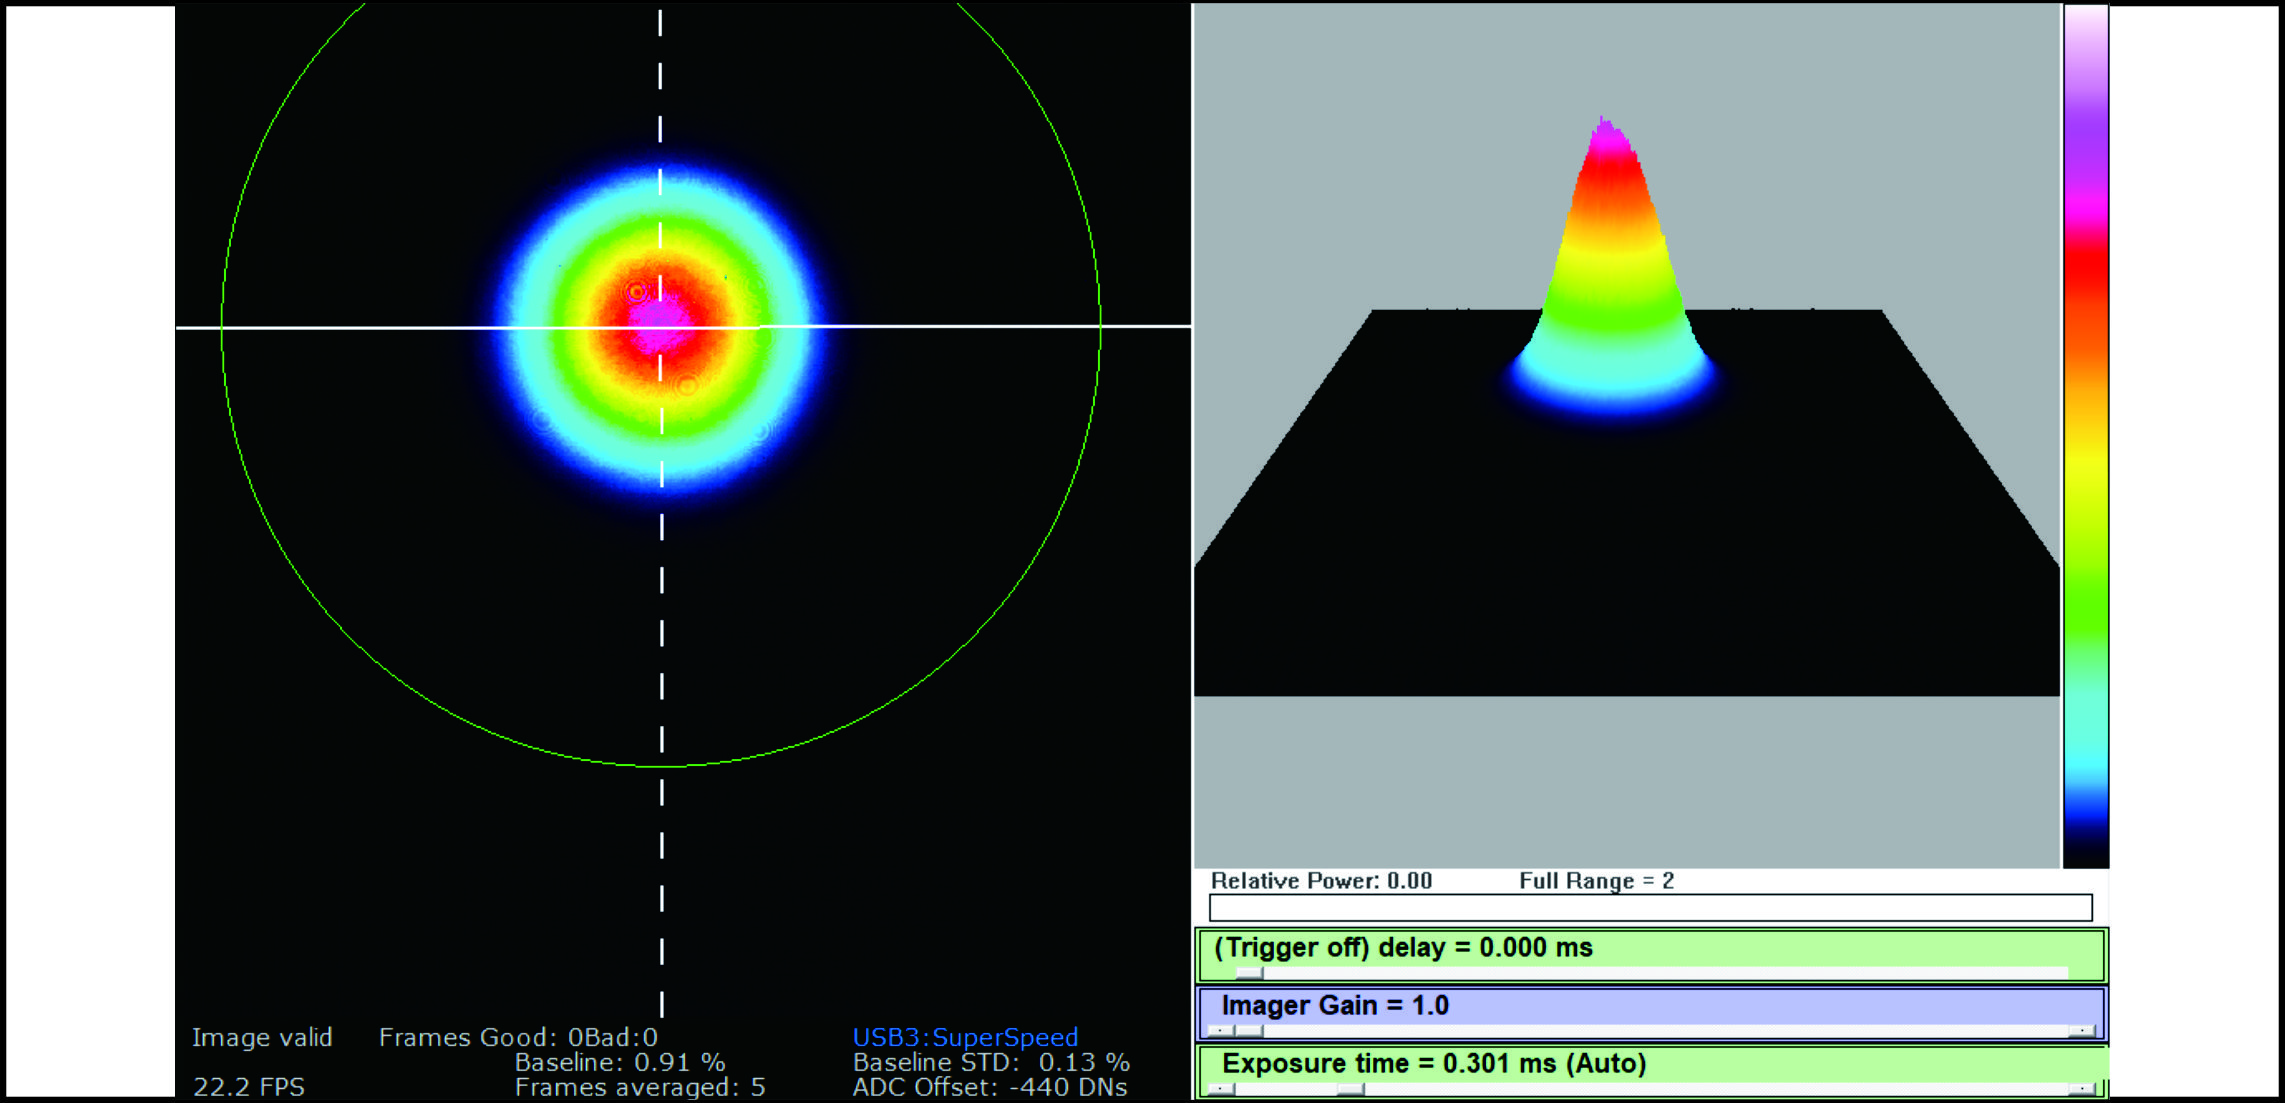Image resolution: width=2285 pixels, height=1103 pixels.
Task: Click the 'USB3:SuperSpeed' status text
Action: click(965, 1037)
